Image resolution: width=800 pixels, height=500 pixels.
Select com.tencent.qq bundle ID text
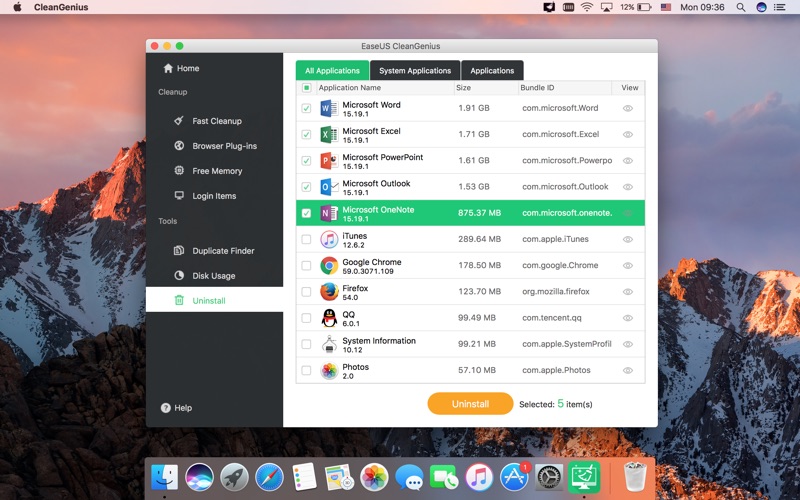pos(552,318)
